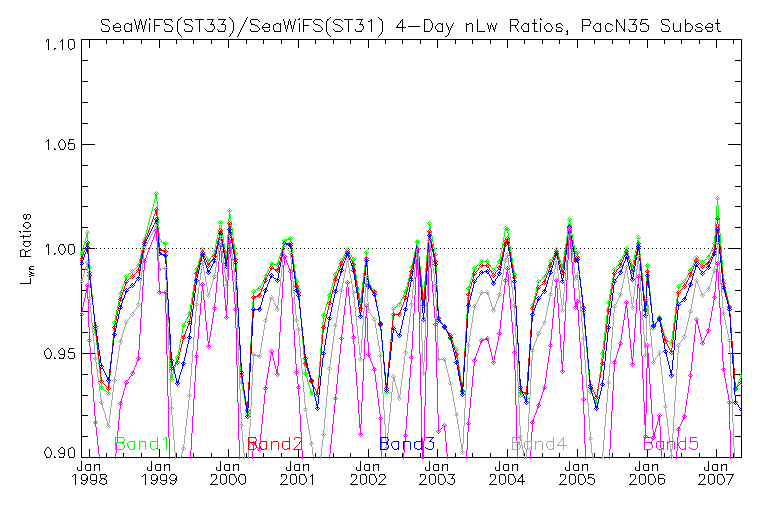The width and height of the screenshot is (768, 512).
Task: Select the gray Band4 legend label
Action: 539,444
